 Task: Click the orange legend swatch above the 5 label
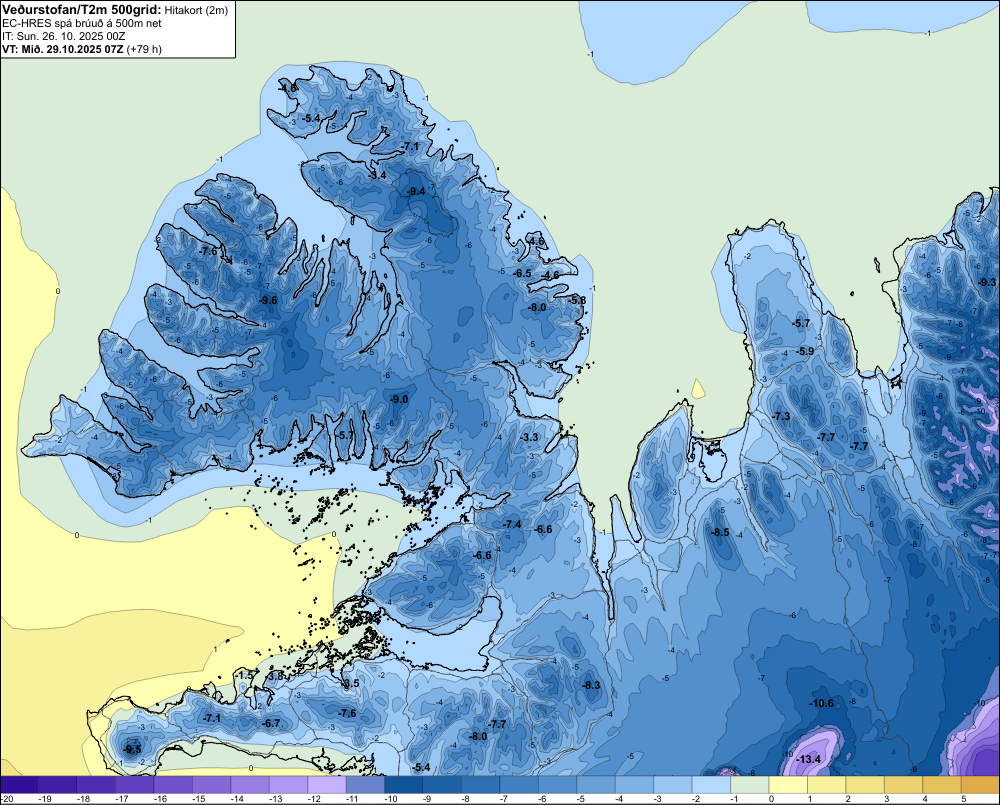[x=980, y=785]
